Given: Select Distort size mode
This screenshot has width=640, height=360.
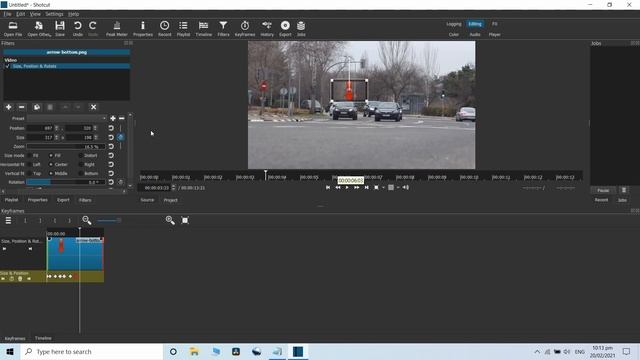Looking at the screenshot, I should [x=88, y=156].
